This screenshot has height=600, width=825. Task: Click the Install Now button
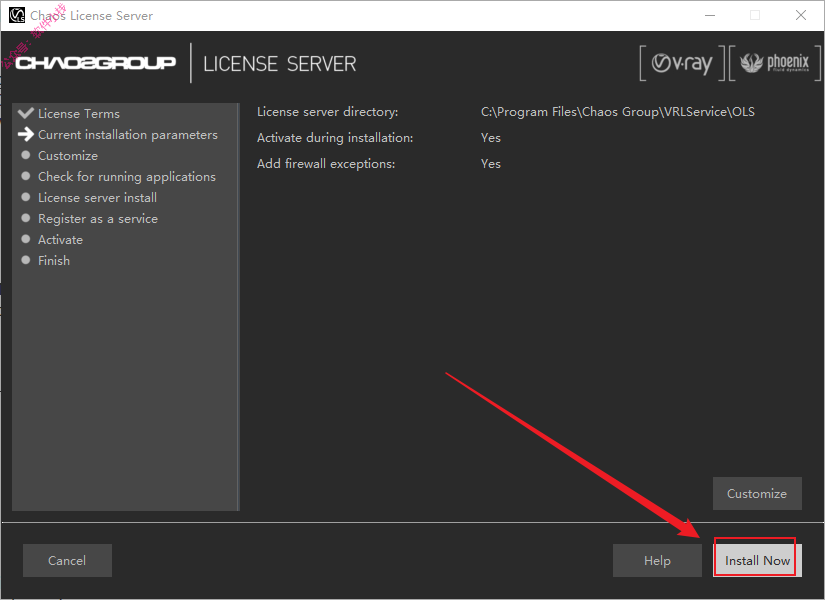pos(757,561)
